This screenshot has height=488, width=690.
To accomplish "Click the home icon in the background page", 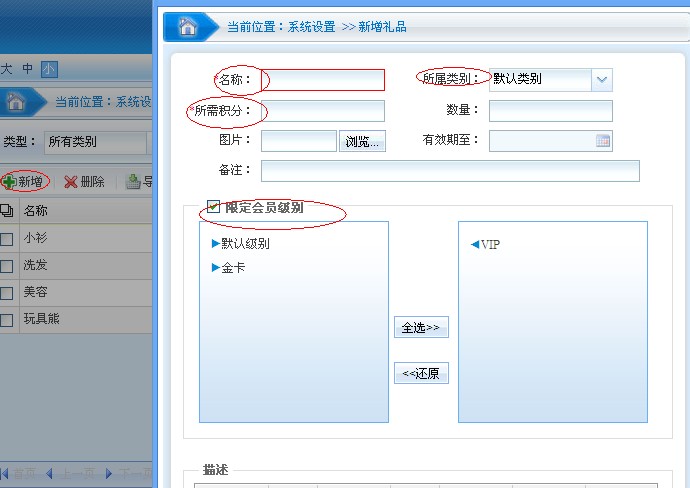I will pos(15,102).
